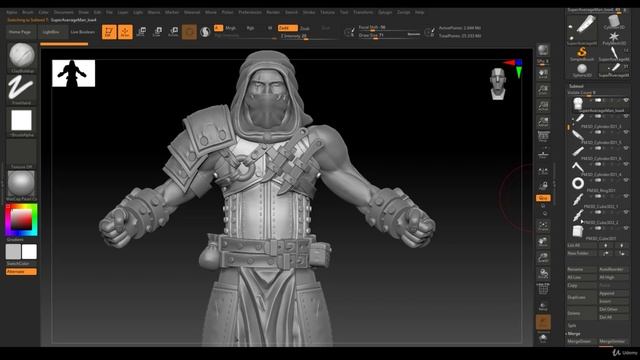
Task: Open the ClayBuildup brush picker
Action: click(22, 57)
